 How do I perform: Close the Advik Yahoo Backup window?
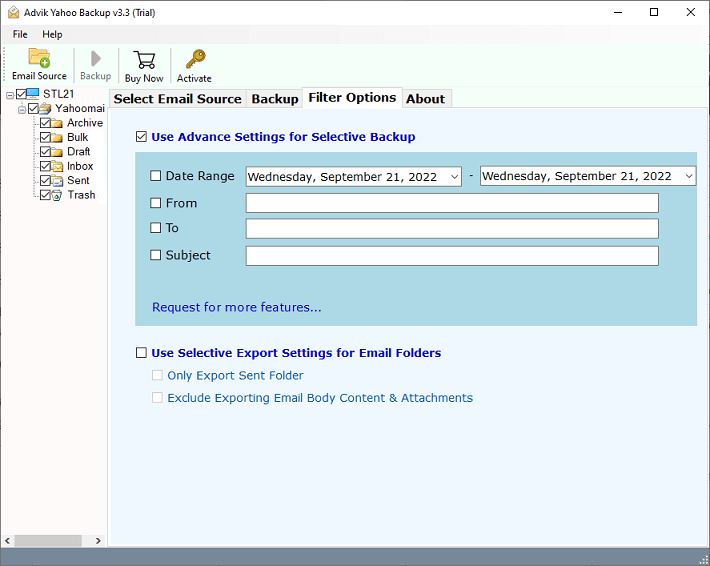point(691,12)
